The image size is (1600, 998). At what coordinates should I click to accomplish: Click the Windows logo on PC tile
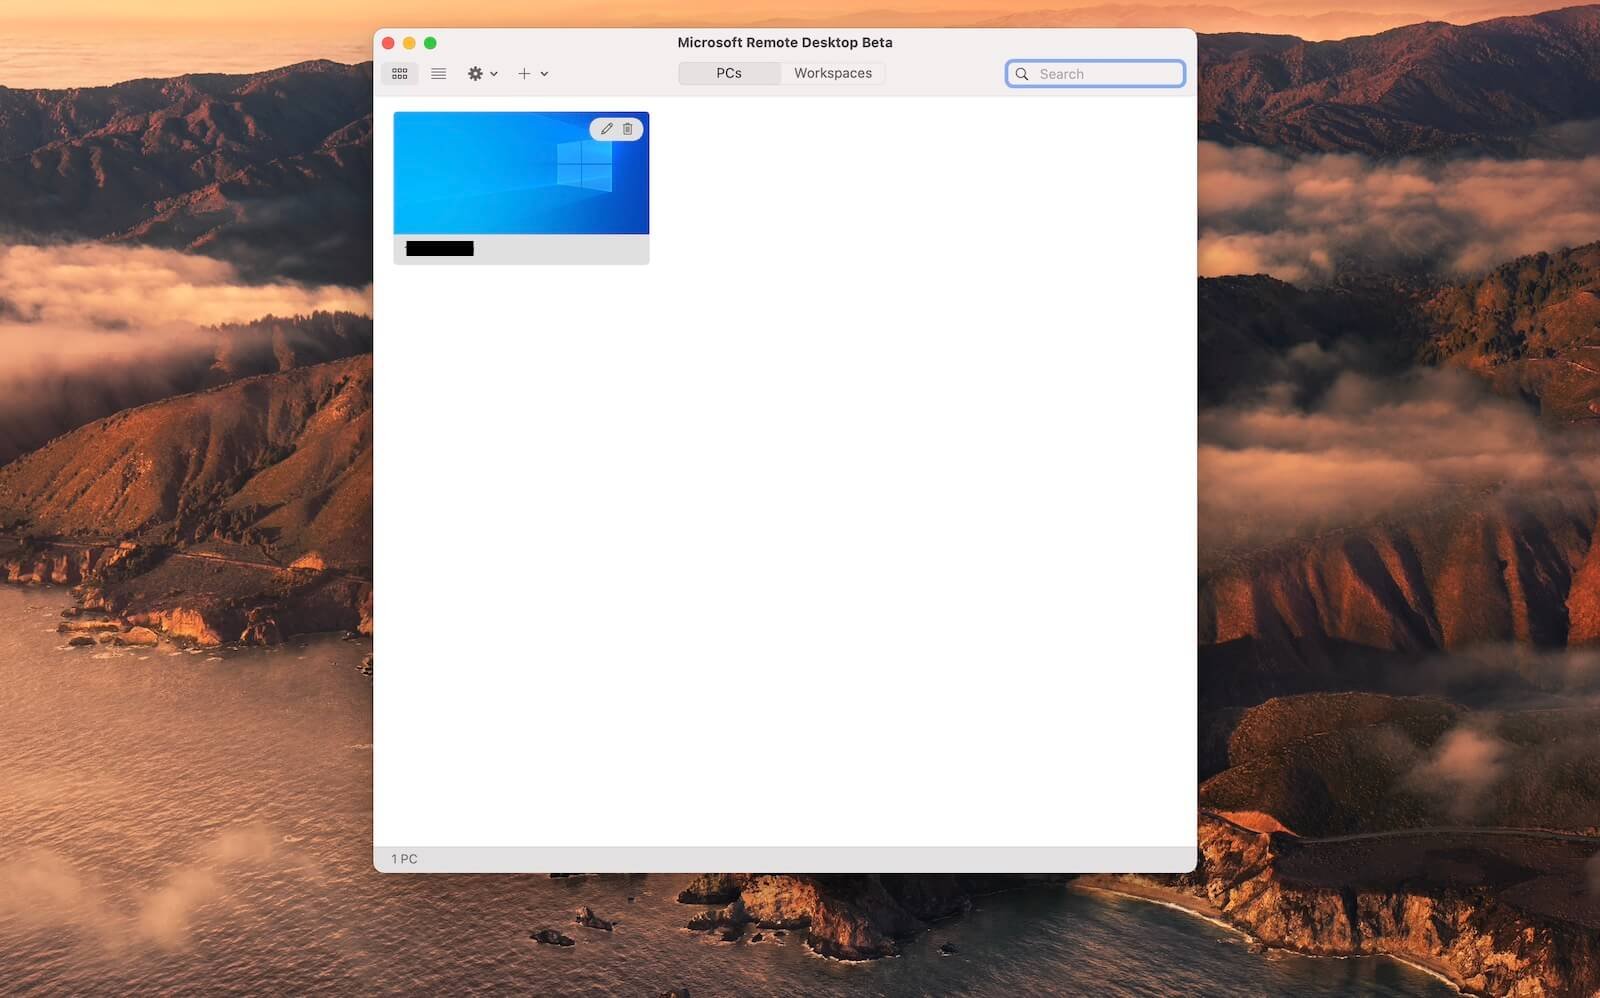click(x=584, y=166)
